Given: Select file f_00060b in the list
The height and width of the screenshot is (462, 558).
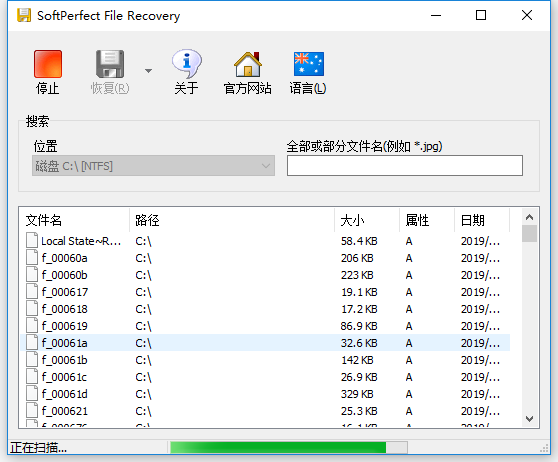Looking at the screenshot, I should click(x=265, y=275).
